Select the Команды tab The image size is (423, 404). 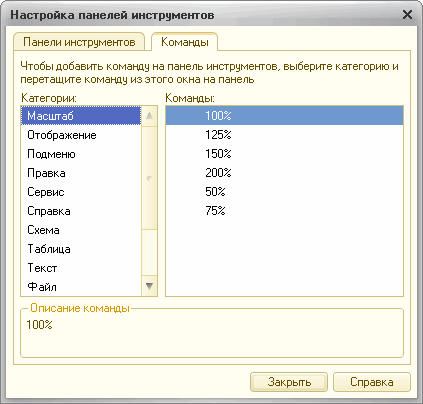pos(185,42)
